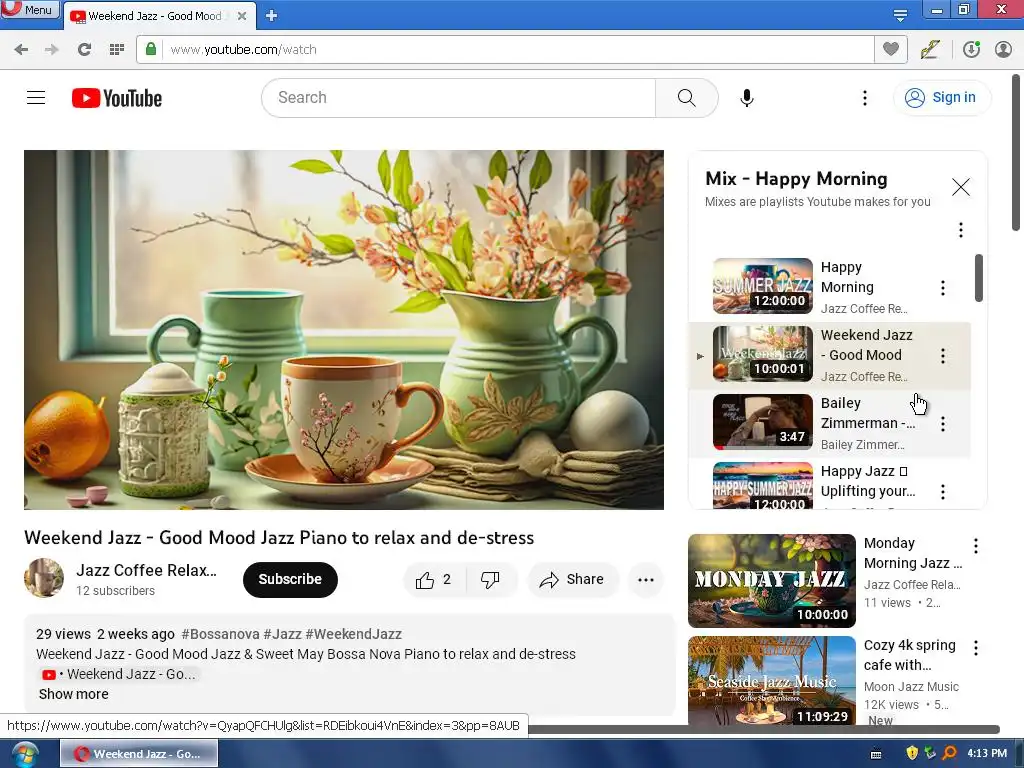This screenshot has width=1024, height=768.
Task: Open more actions ellipsis under video
Action: [646, 579]
